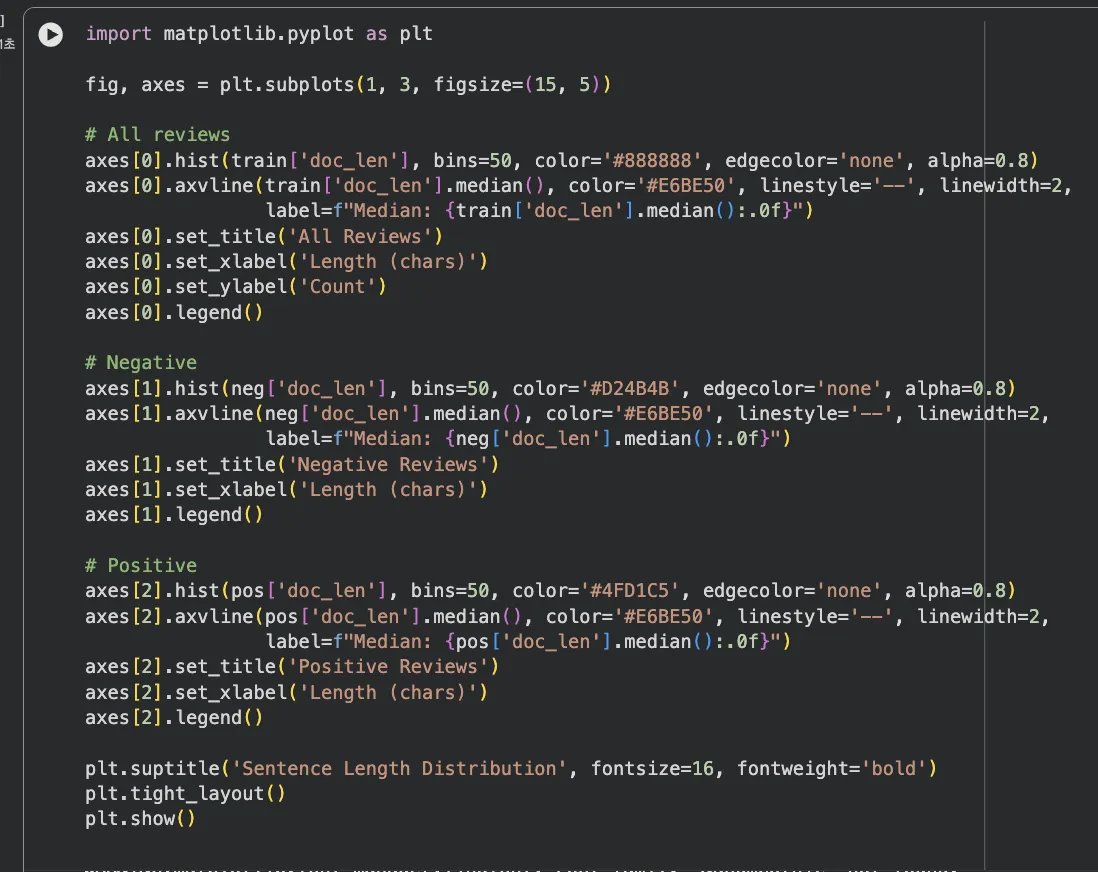Click the plt.tight_layout() line

[x=186, y=794]
